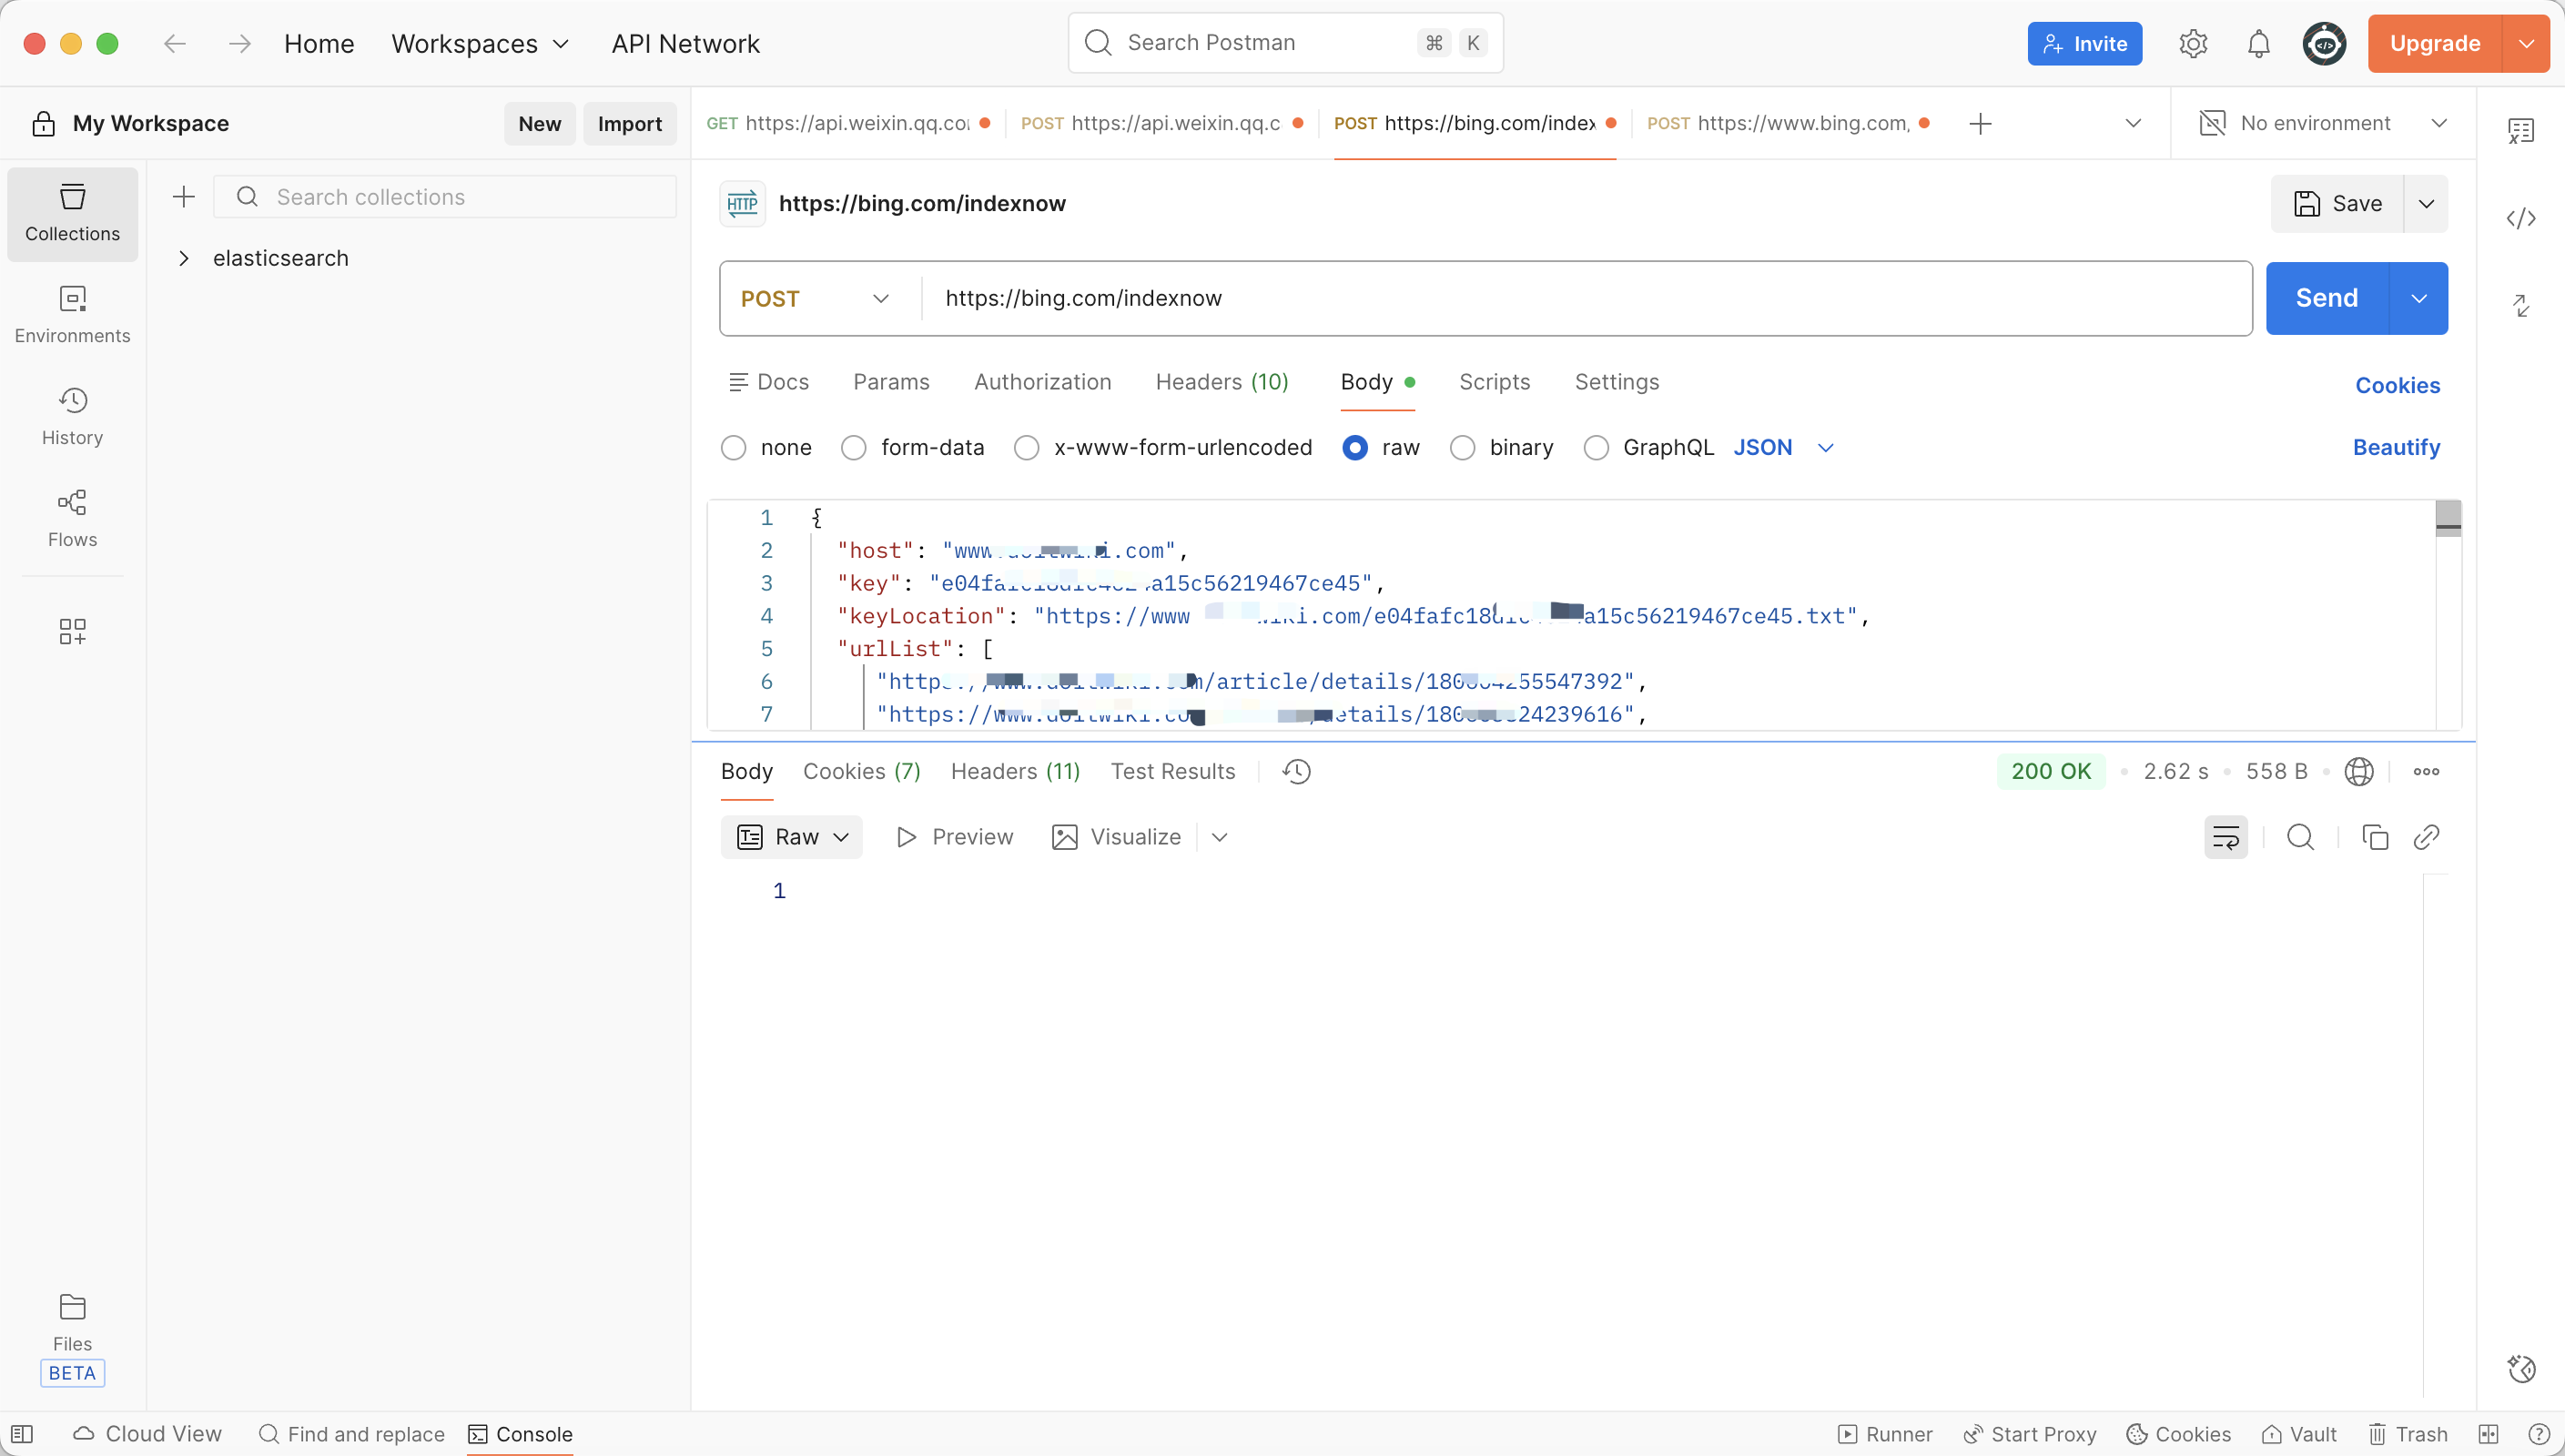Copy the response body with copy icon
The image size is (2565, 1456).
pyautogui.click(x=2375, y=837)
